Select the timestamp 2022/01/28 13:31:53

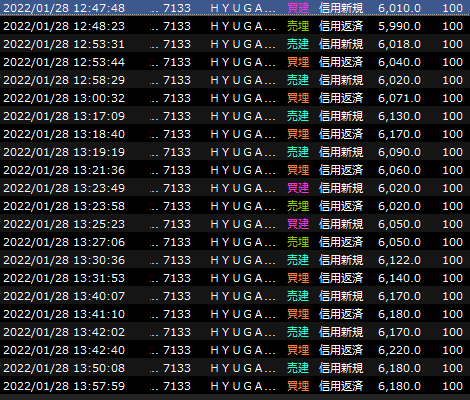click(x=64, y=278)
